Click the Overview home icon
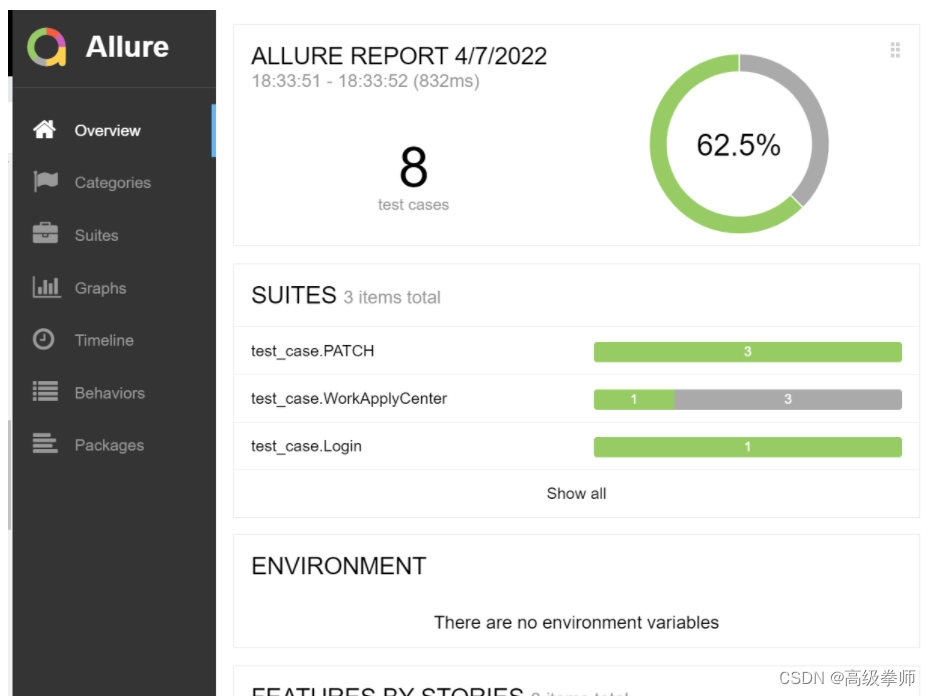 45,129
